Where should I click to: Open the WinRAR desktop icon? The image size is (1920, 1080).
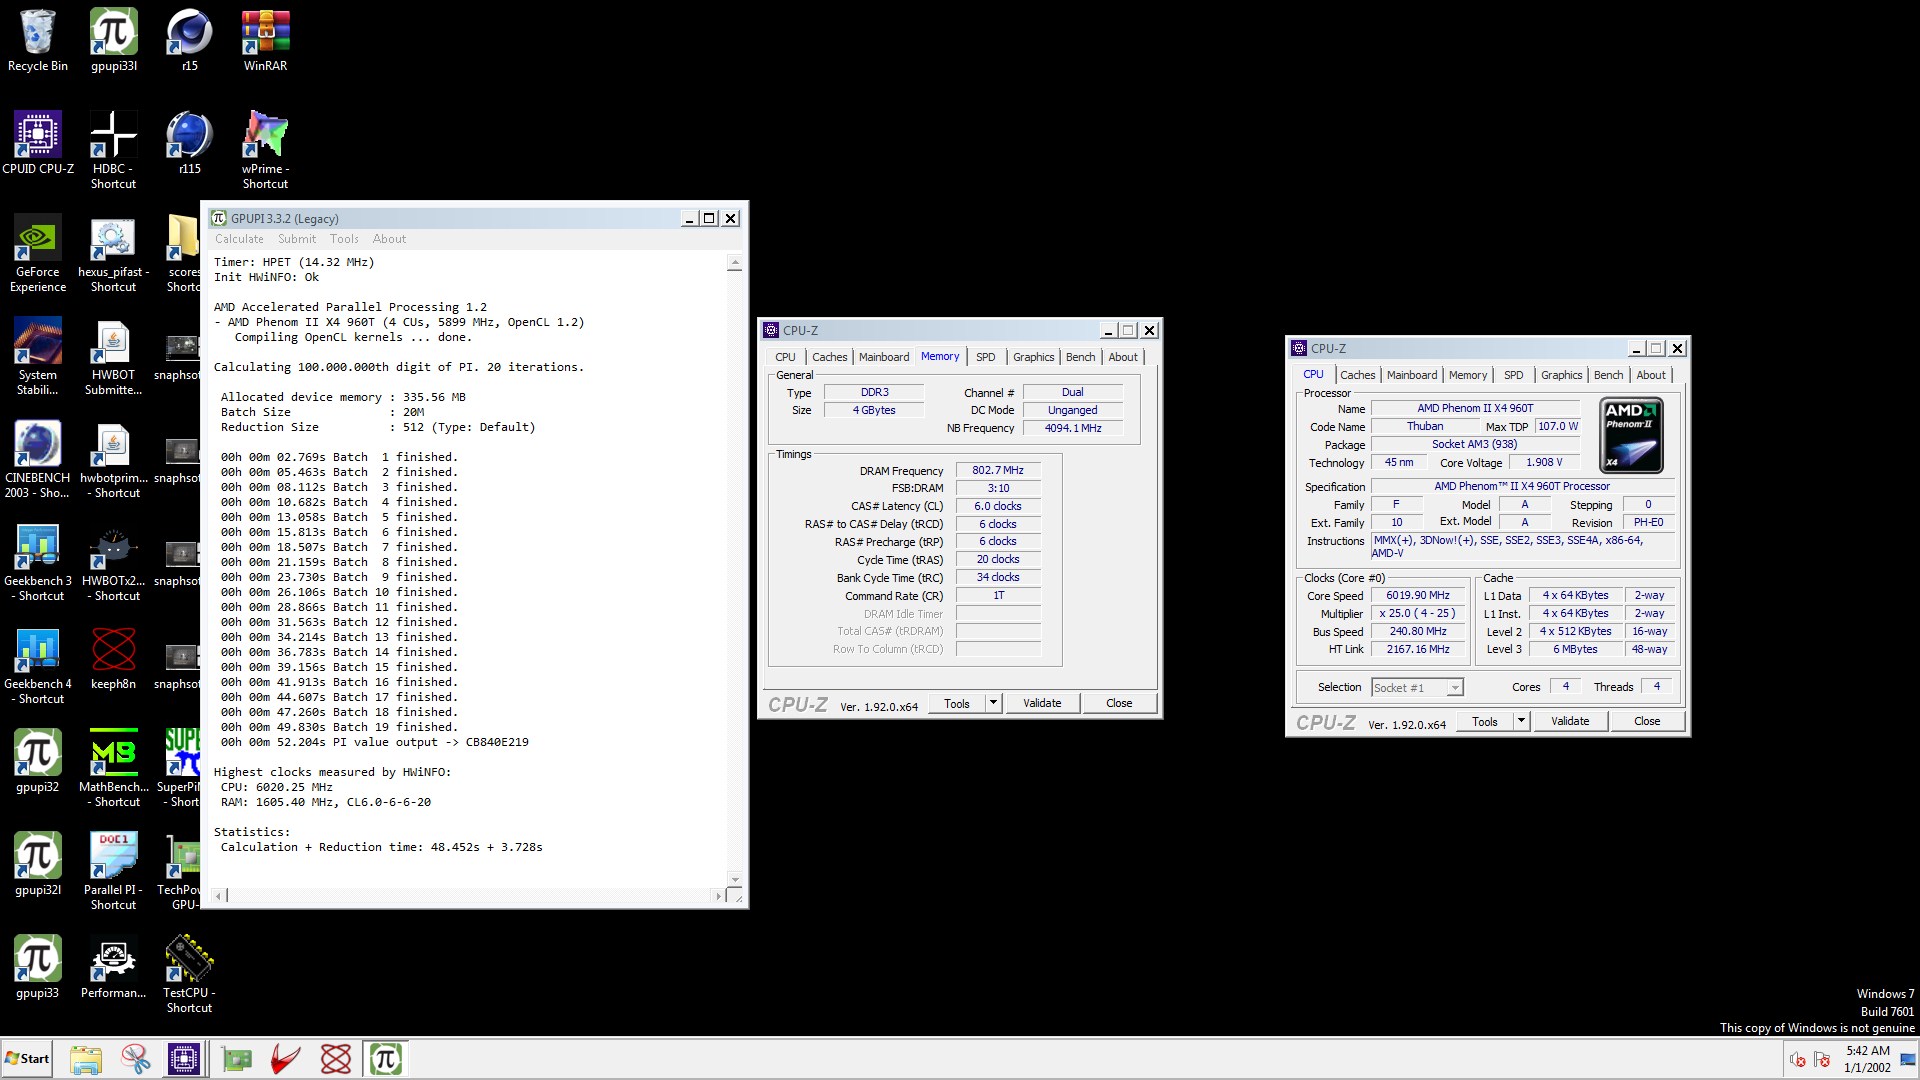[265, 40]
